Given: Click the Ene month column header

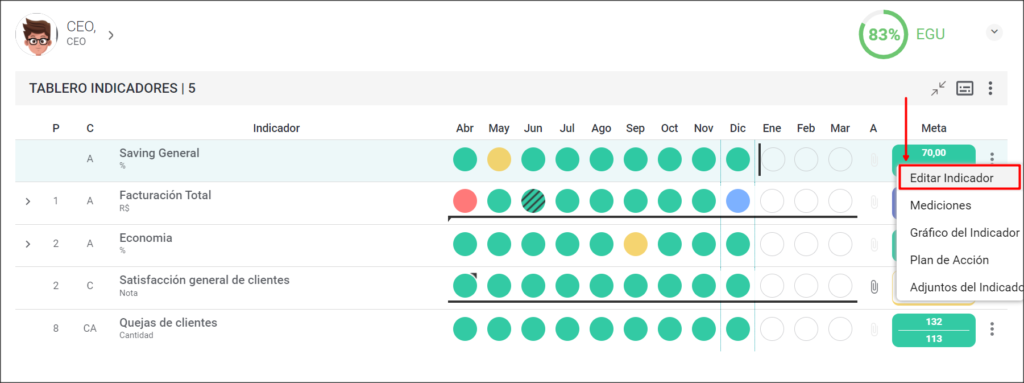Looking at the screenshot, I should click(x=772, y=128).
